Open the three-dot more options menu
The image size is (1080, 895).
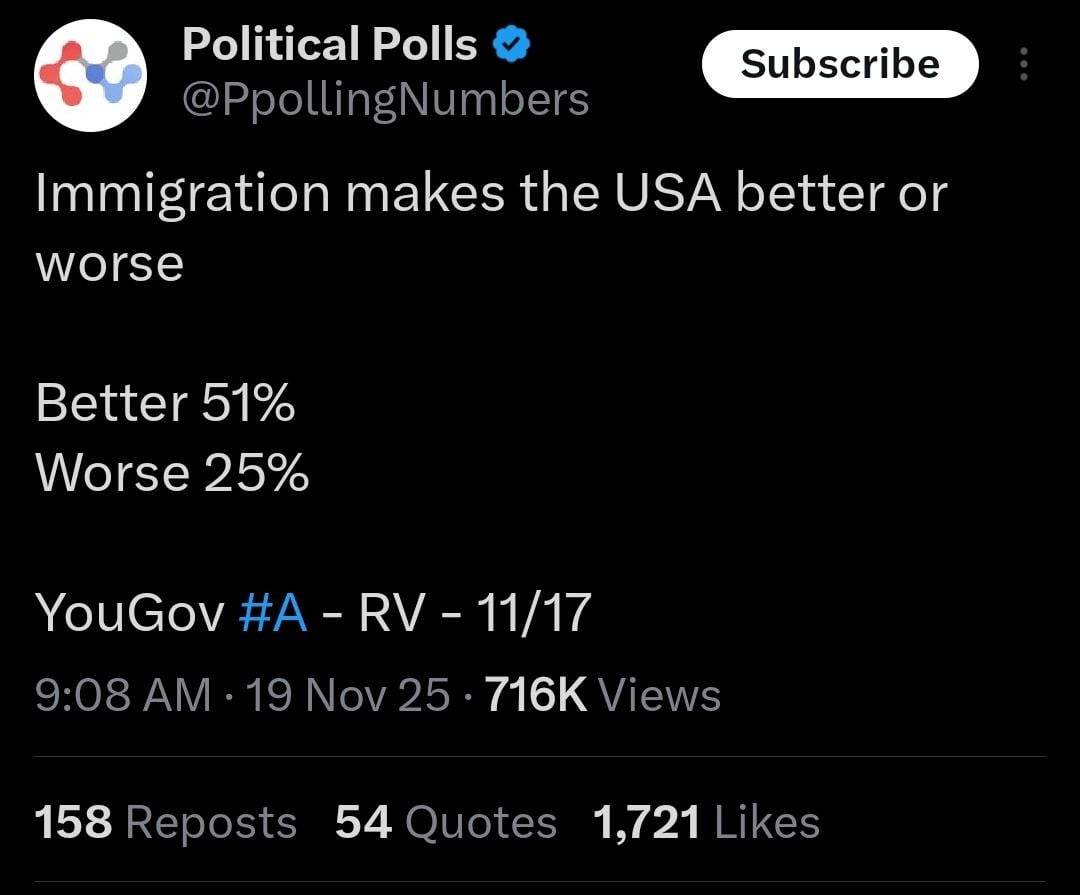pos(1022,65)
